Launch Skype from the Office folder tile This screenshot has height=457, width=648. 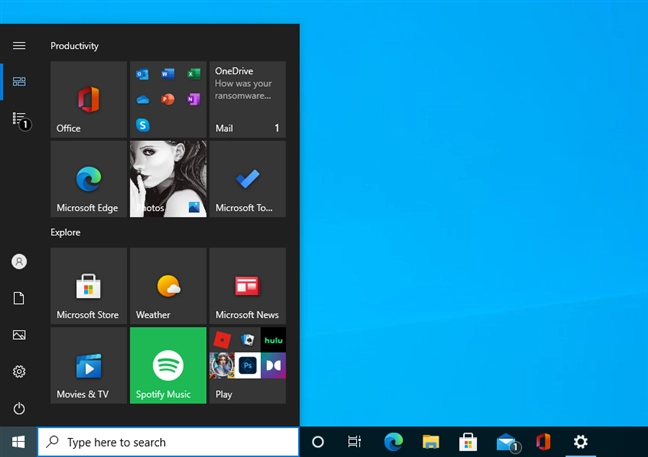(x=143, y=125)
